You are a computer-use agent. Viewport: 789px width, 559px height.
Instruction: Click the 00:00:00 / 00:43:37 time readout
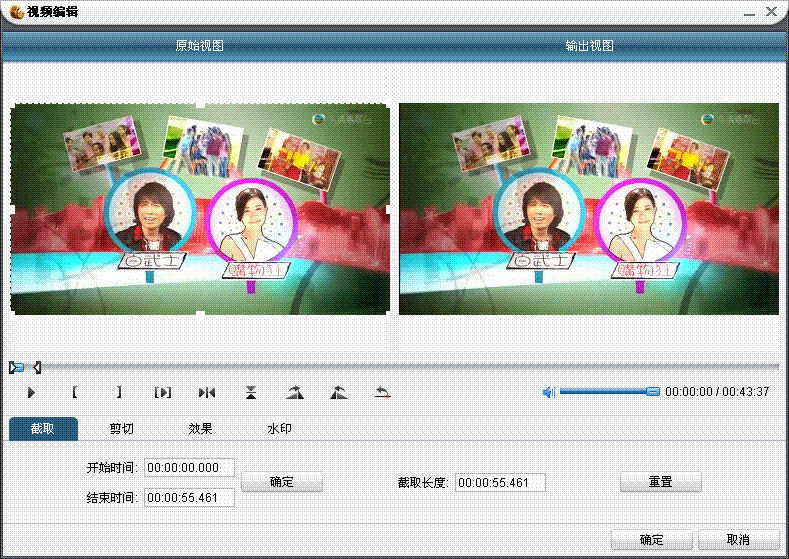pyautogui.click(x=717, y=392)
